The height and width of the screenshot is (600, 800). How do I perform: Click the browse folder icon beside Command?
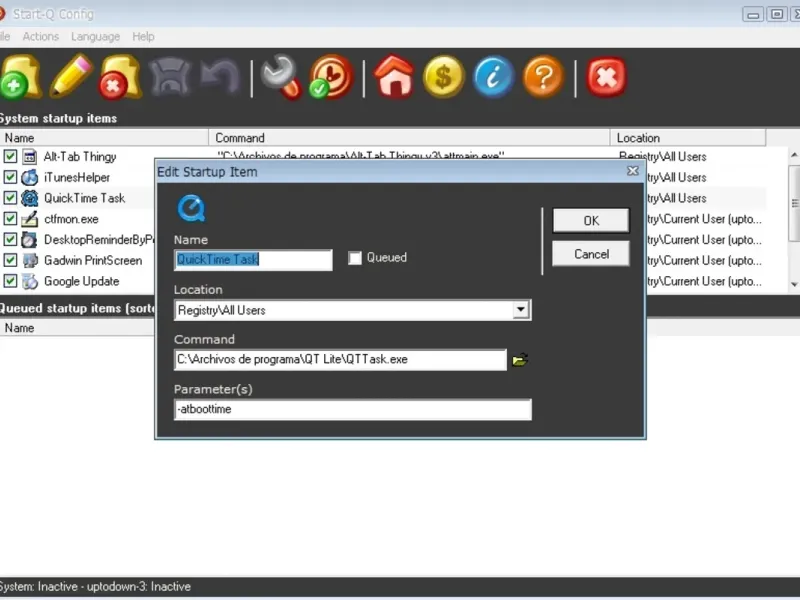click(520, 360)
